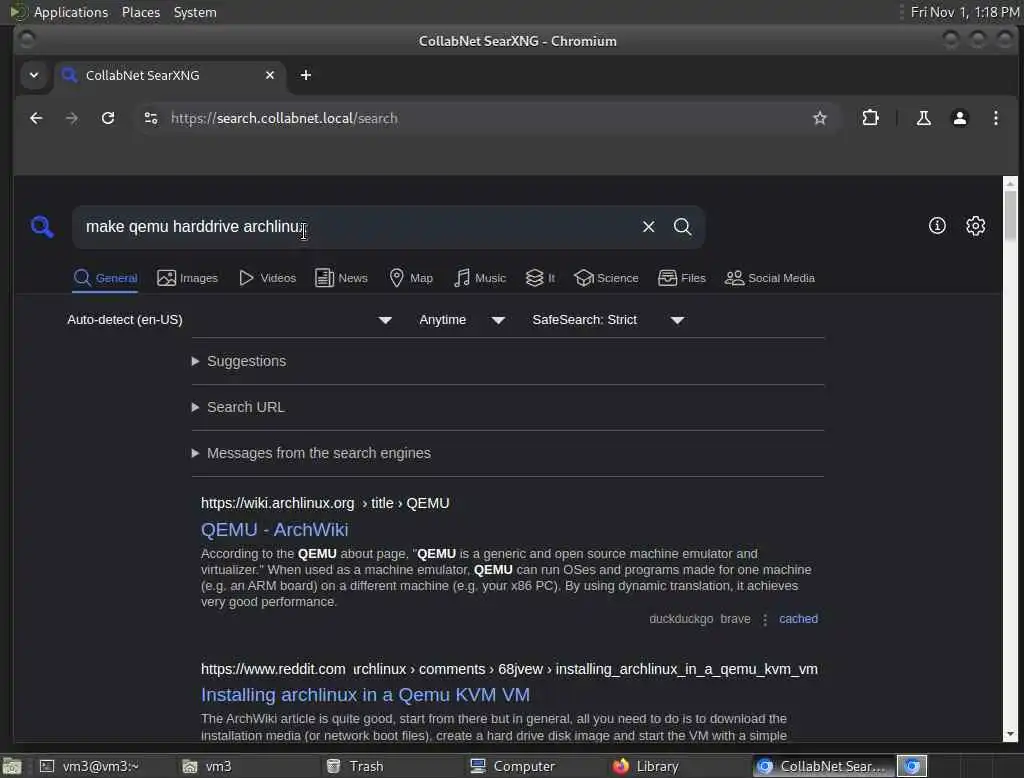The height and width of the screenshot is (778, 1024).
Task: Click the scrollbar down arrow
Action: pos(1010,734)
